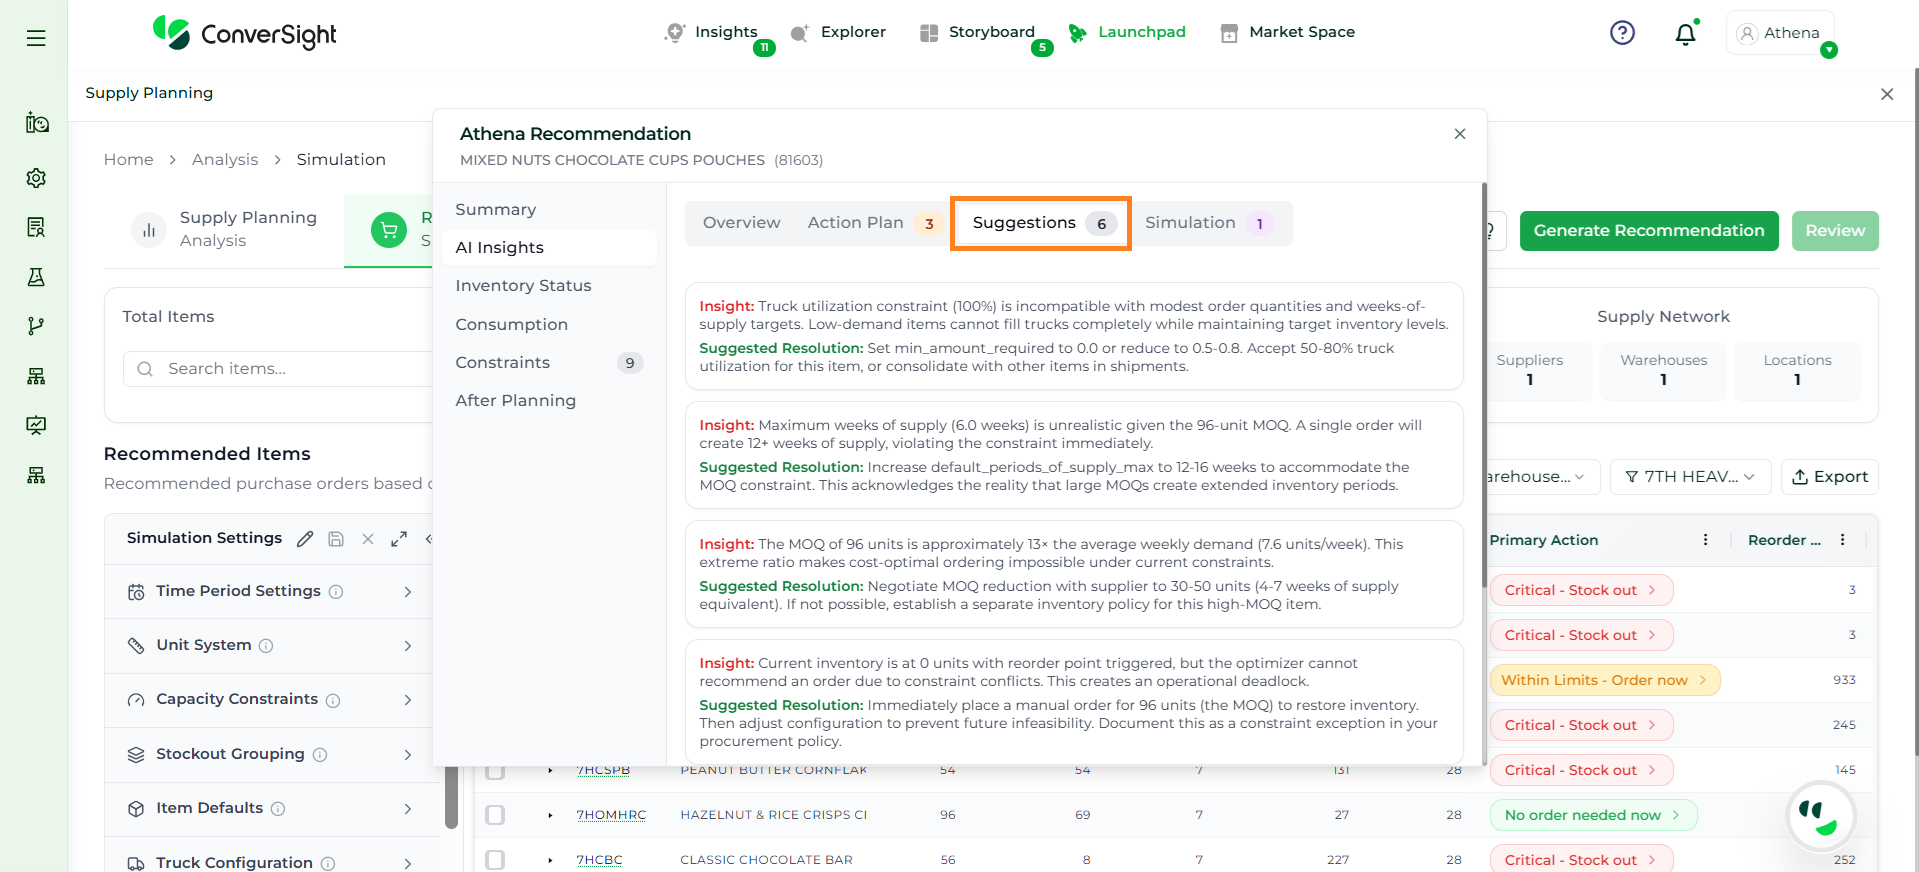Click the pencil edit icon in Simulation Settings
The width and height of the screenshot is (1919, 872).
305,539
